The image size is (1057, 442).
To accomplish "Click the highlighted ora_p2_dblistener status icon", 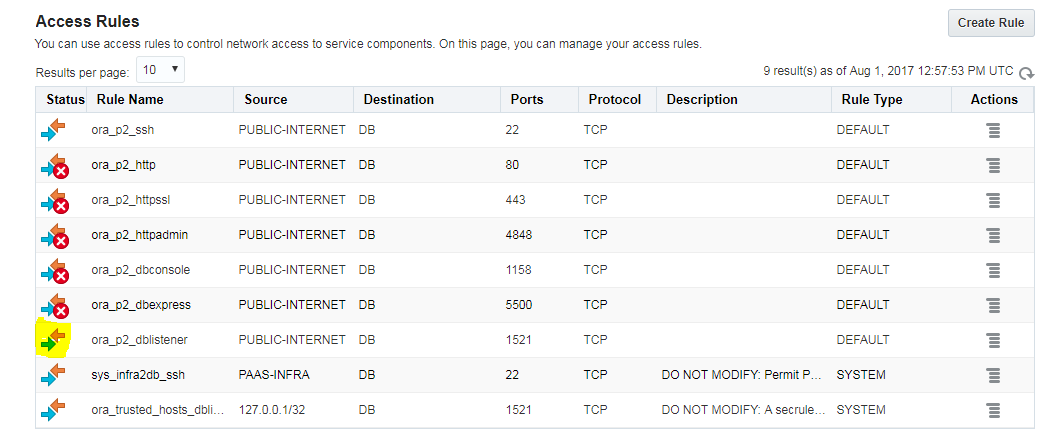I will coord(54,340).
